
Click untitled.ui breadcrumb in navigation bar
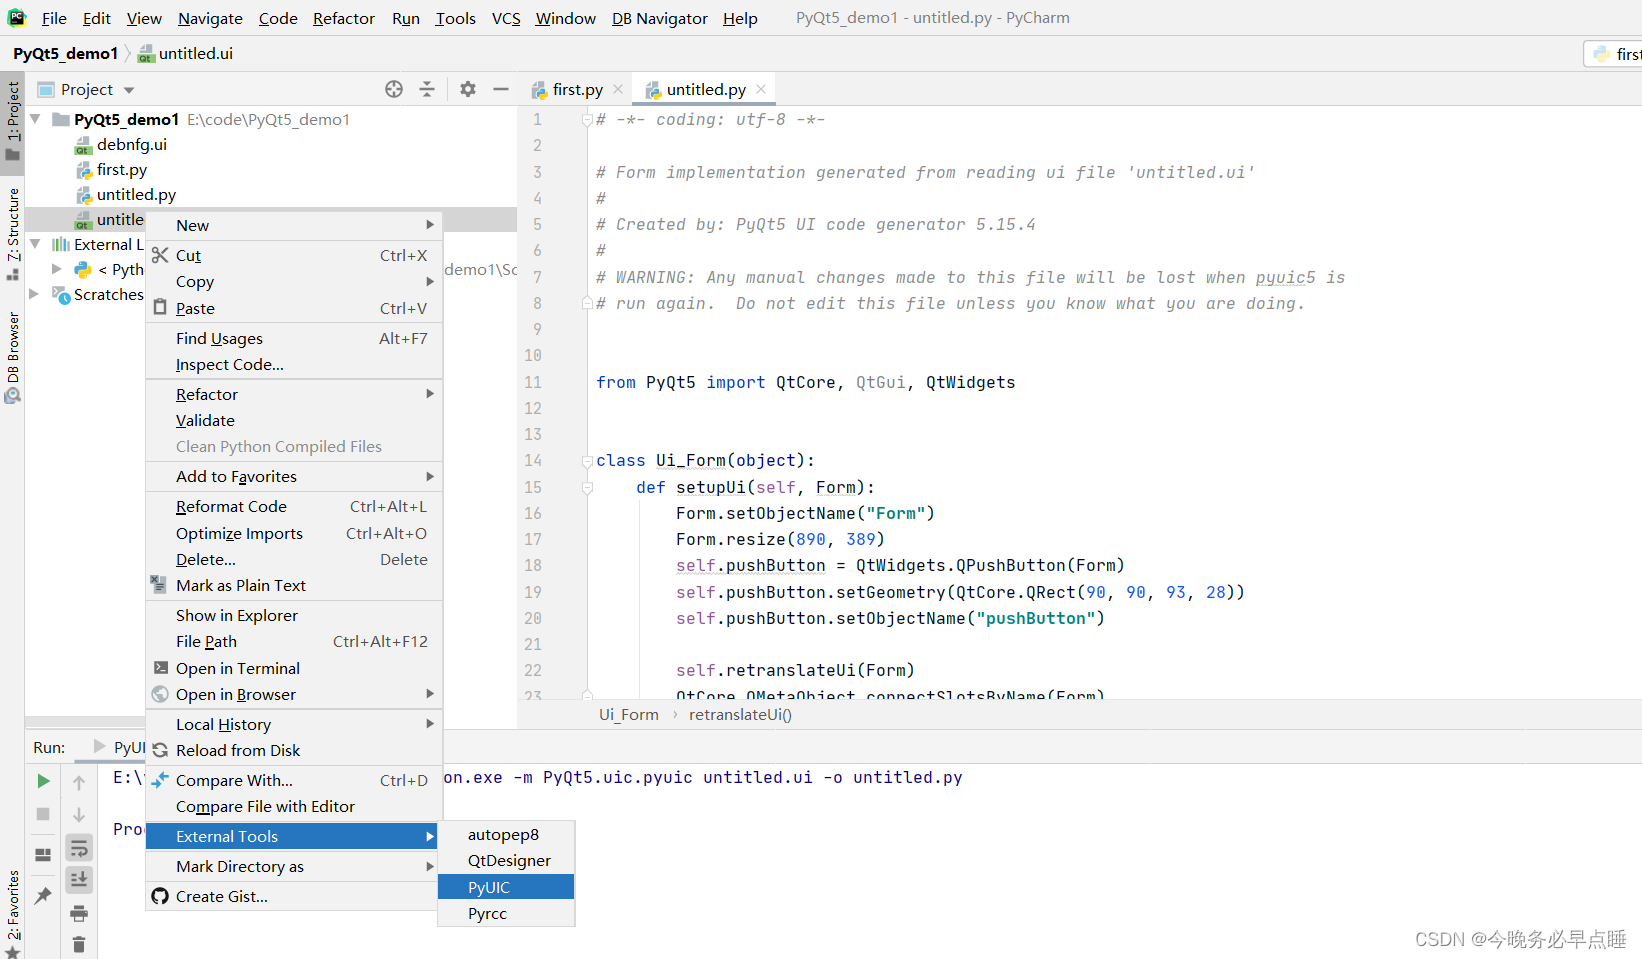click(186, 53)
